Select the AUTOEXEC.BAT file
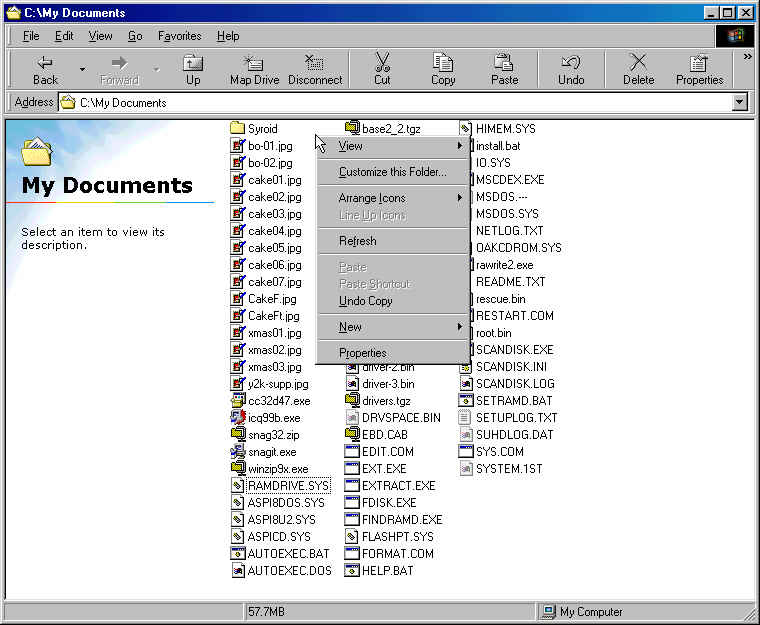760x625 pixels. coord(288,553)
